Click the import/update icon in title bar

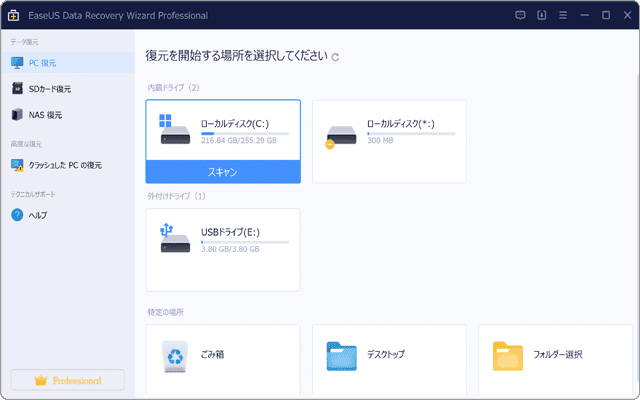coord(542,16)
